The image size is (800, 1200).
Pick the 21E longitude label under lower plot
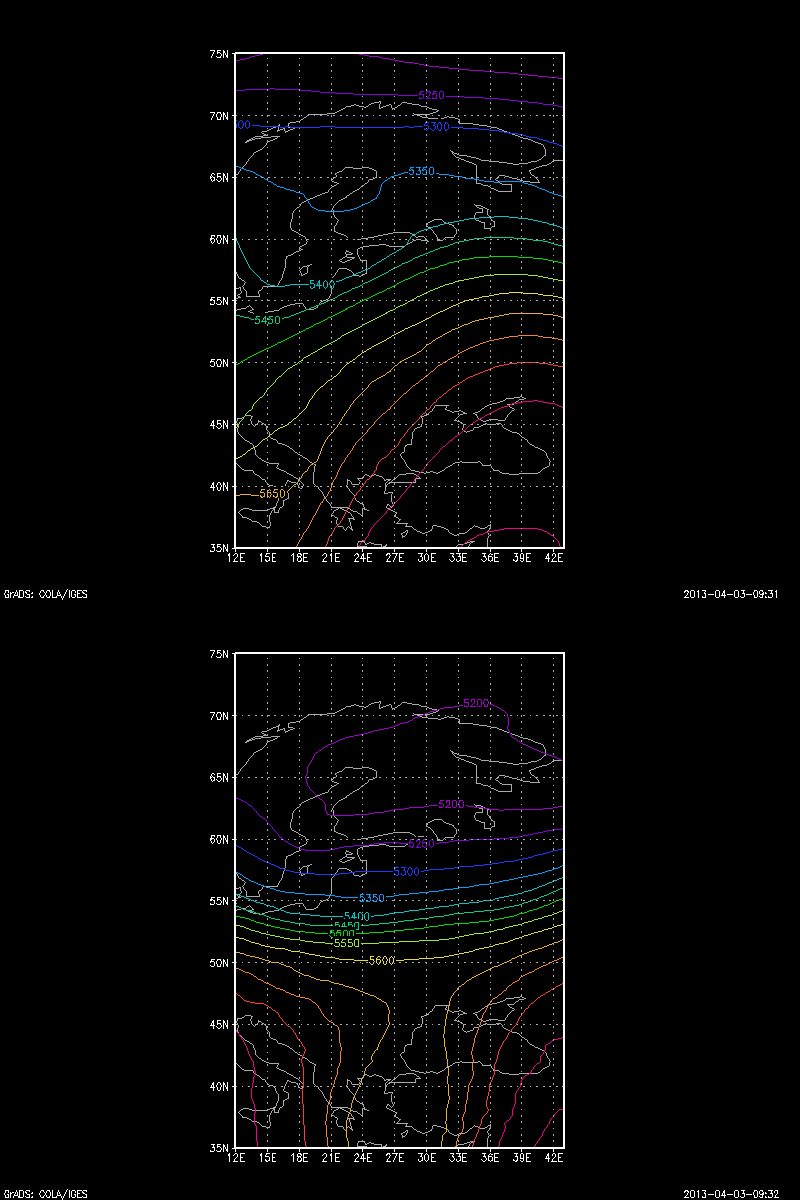(x=331, y=1158)
